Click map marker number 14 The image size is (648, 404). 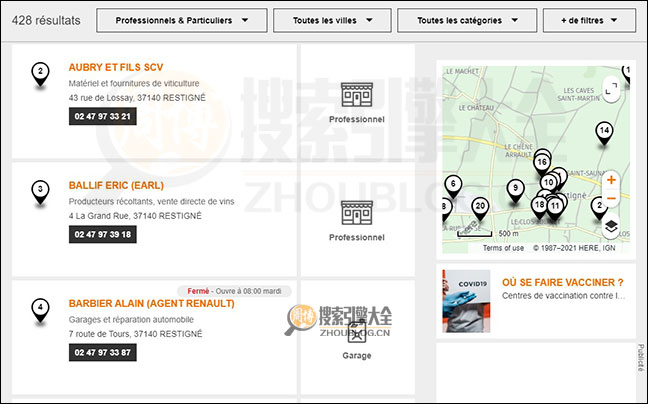coord(603,132)
